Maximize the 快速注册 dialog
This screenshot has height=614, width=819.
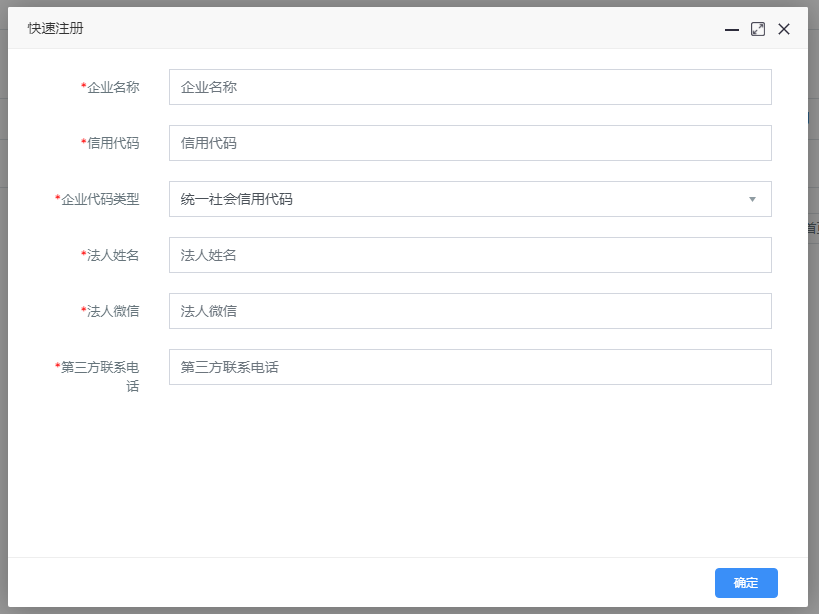pyautogui.click(x=758, y=29)
